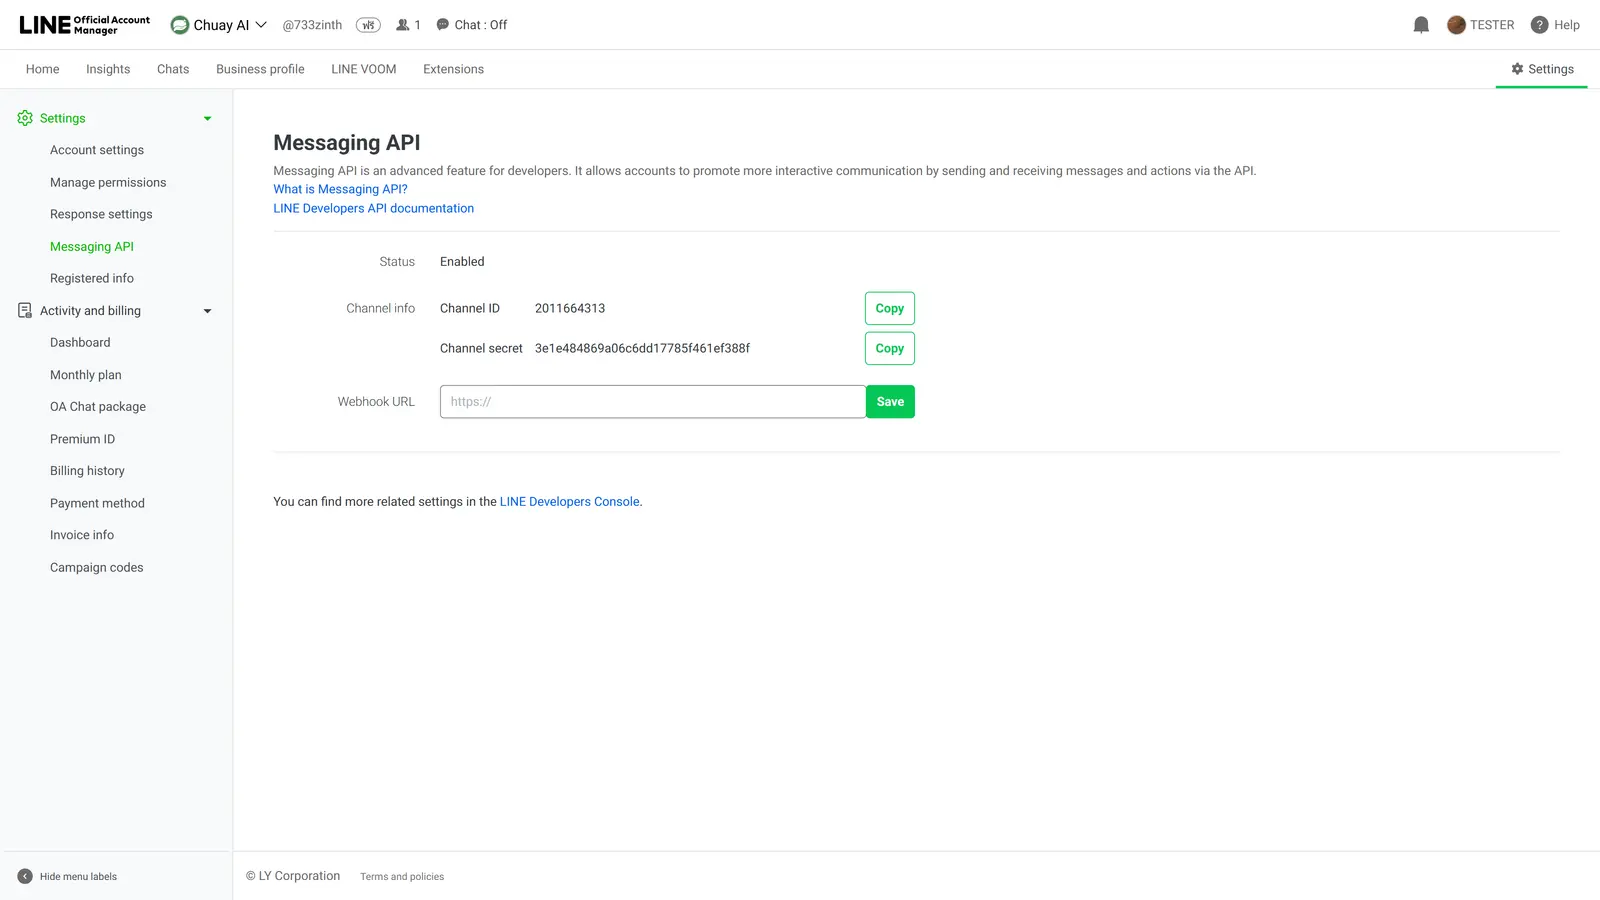Open the What is Messaging API? link
Image resolution: width=1600 pixels, height=900 pixels.
340,189
